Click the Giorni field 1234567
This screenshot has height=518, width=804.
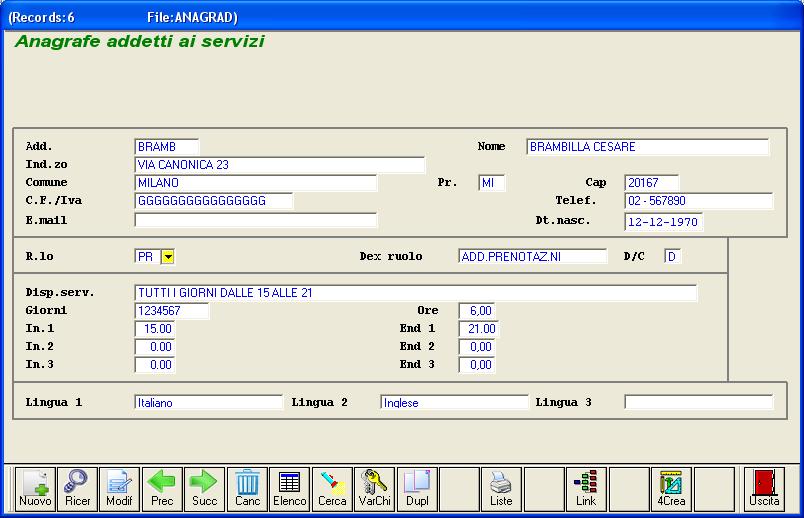tap(172, 311)
